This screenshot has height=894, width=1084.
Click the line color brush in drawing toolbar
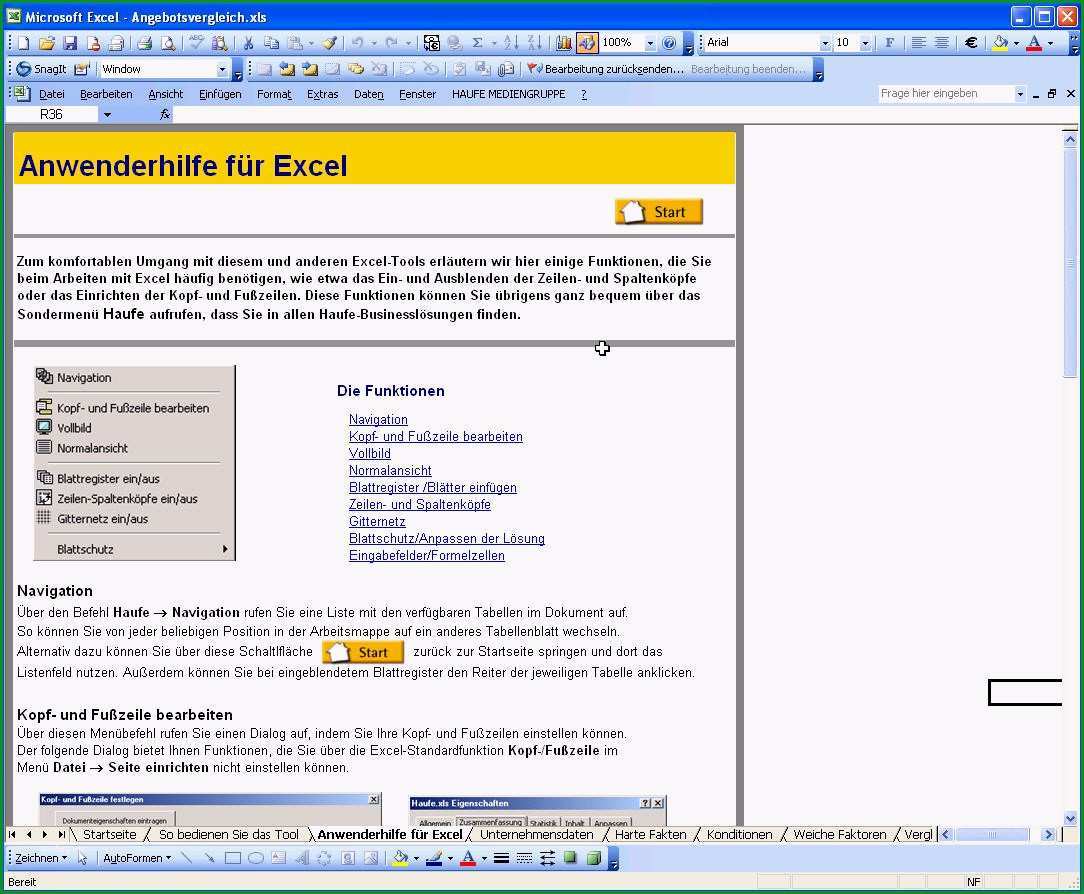pos(434,858)
